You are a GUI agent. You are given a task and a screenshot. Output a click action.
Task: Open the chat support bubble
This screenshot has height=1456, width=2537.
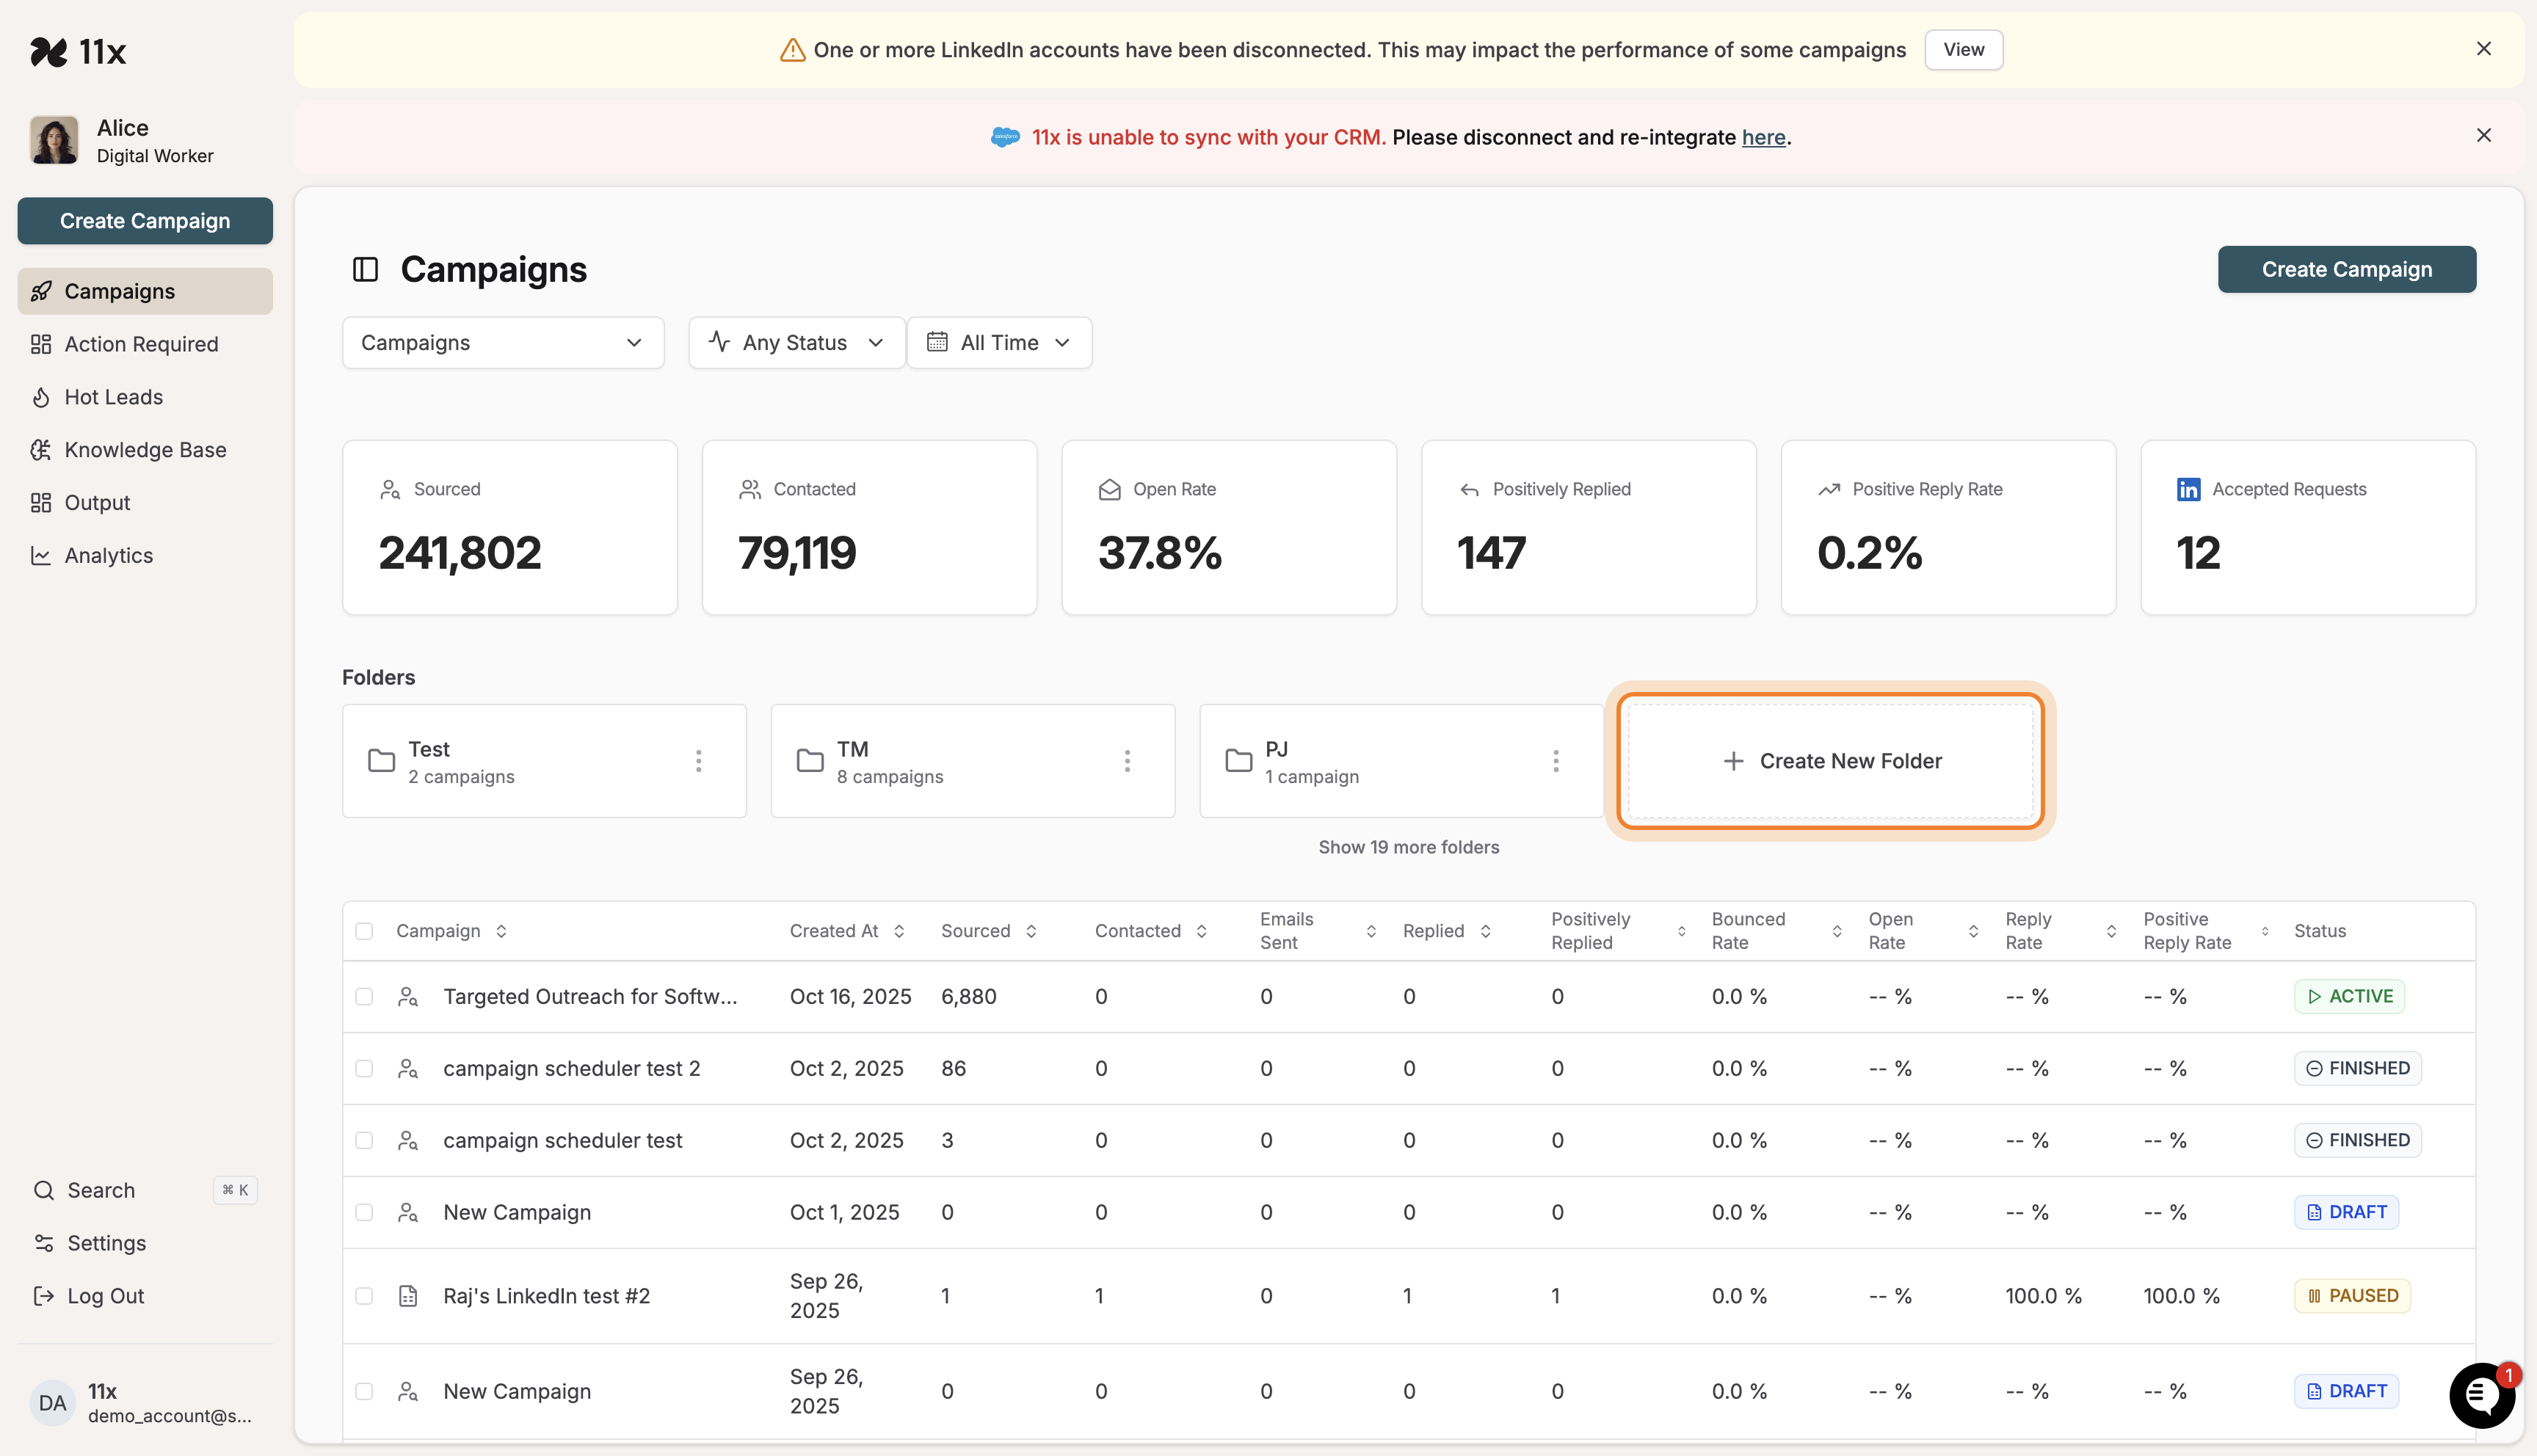pyautogui.click(x=2481, y=1395)
